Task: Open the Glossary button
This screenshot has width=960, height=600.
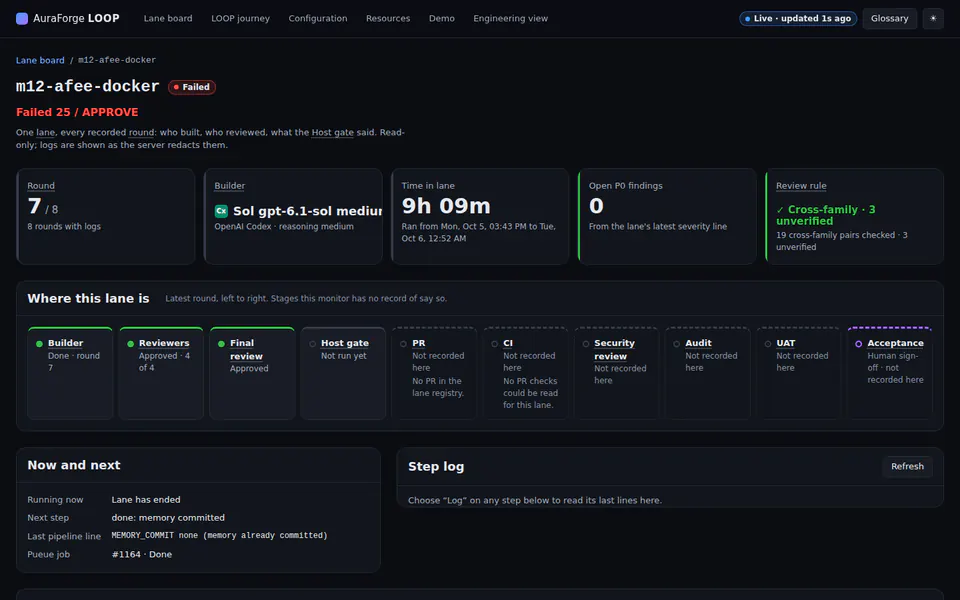Action: pyautogui.click(x=890, y=18)
